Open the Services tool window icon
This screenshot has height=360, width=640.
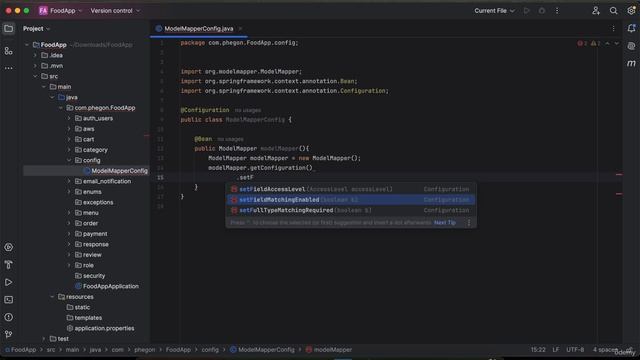click(9, 247)
